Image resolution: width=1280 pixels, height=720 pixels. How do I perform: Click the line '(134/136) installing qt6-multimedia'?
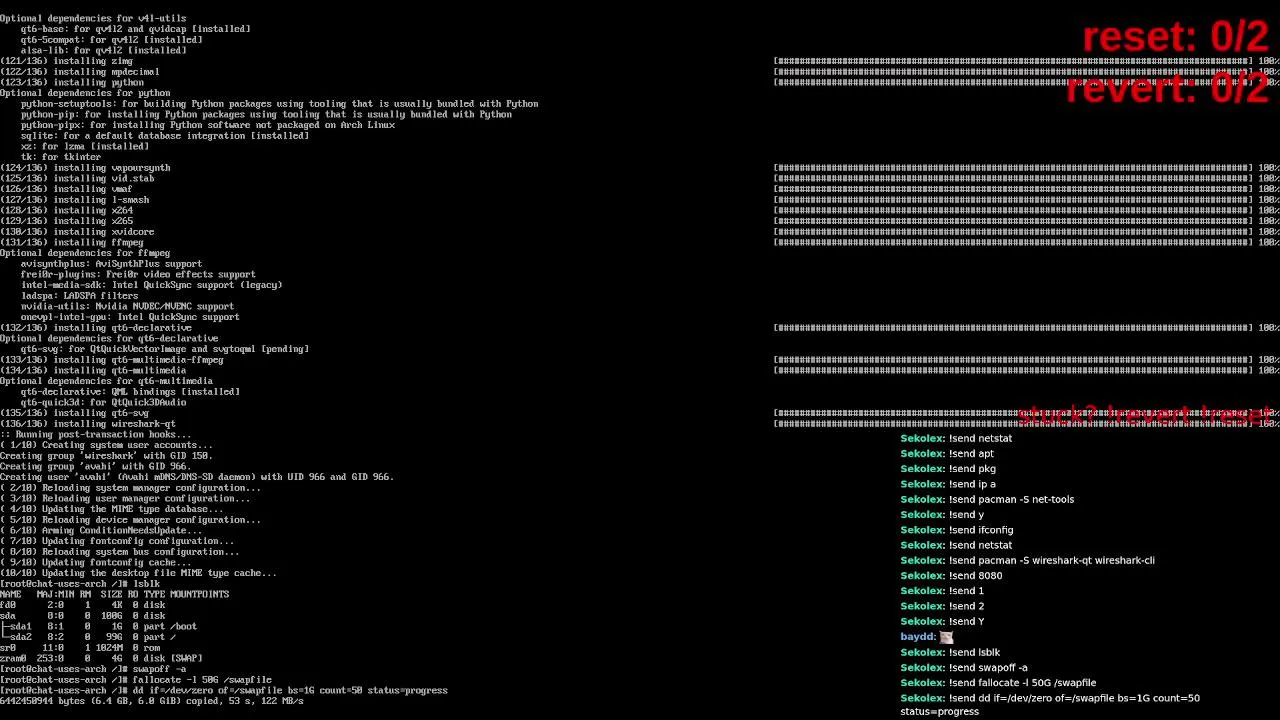(93, 371)
